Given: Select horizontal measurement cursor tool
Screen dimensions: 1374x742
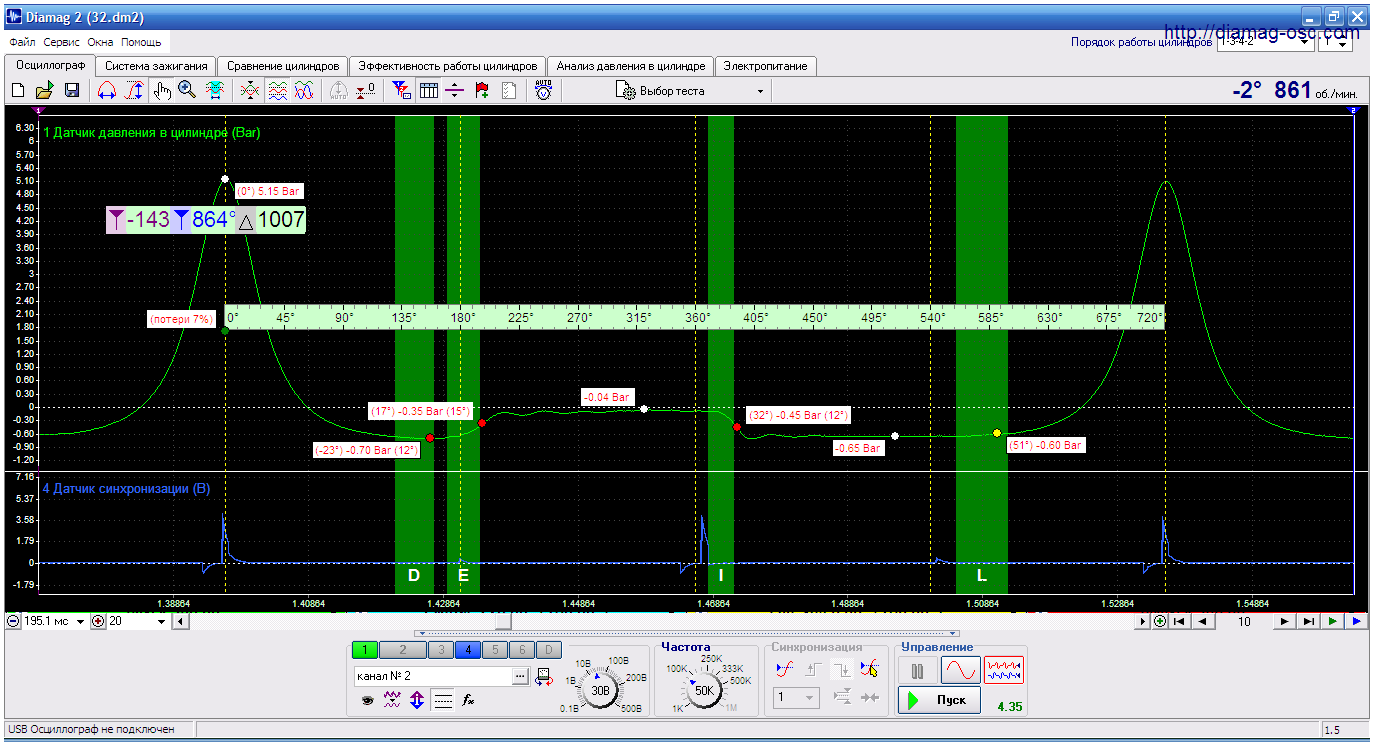Looking at the screenshot, I should (107, 90).
